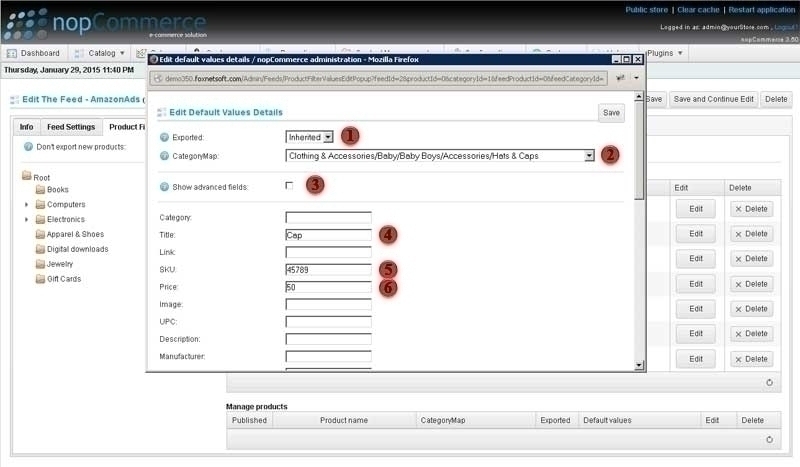Click the Electronics folder icon

pyautogui.click(x=40, y=219)
